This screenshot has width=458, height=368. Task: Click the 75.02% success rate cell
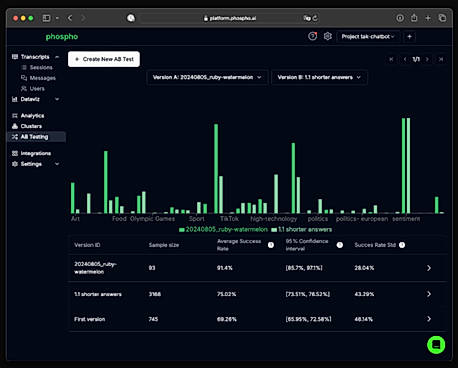pos(226,294)
